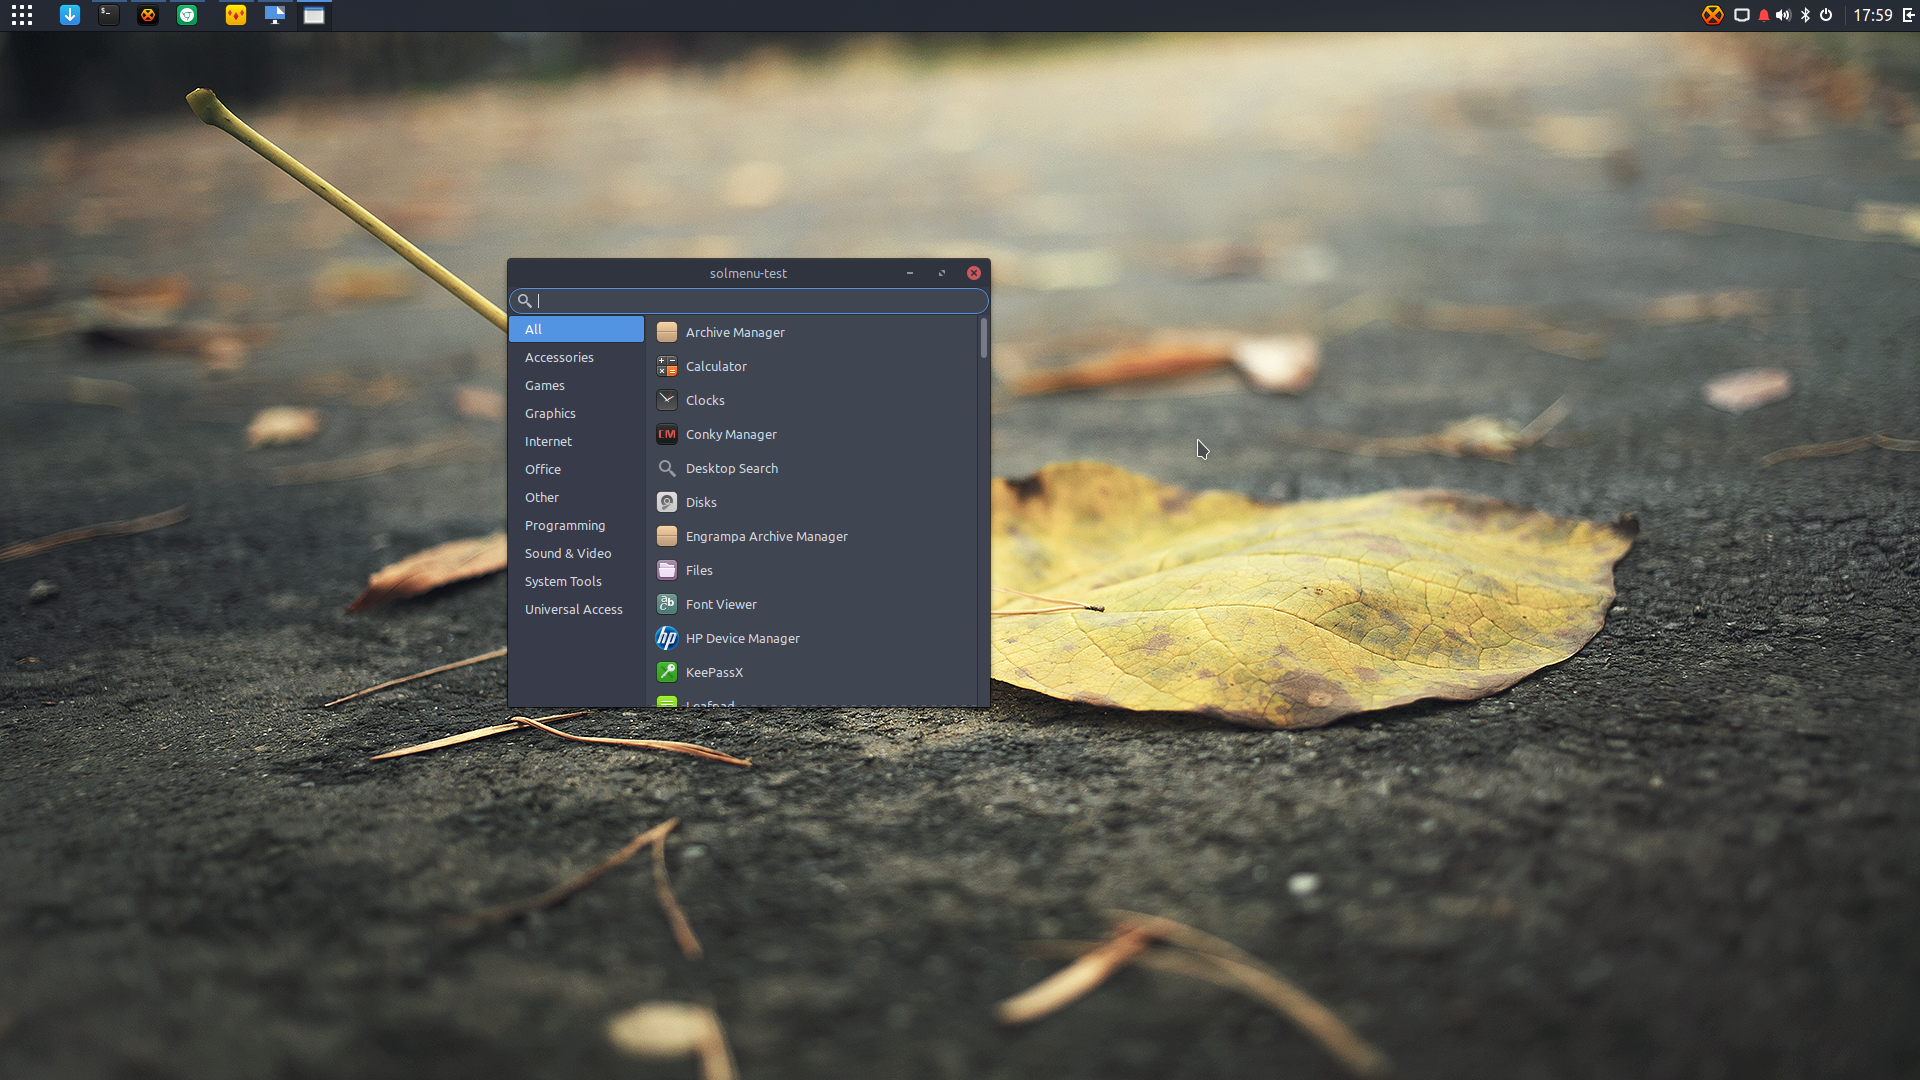1920x1080 pixels.
Task: Select the Other category
Action: coord(576,497)
